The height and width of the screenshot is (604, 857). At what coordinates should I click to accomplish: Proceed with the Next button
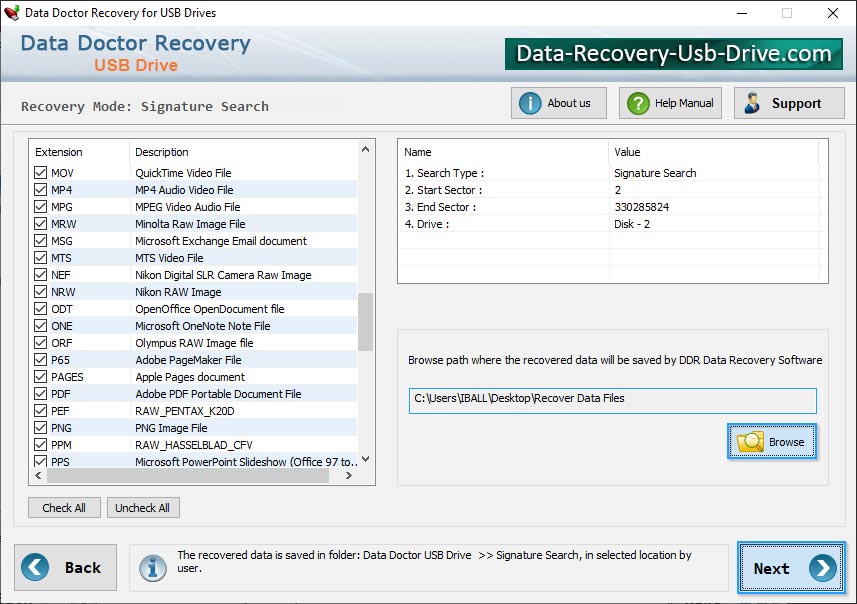click(x=791, y=568)
